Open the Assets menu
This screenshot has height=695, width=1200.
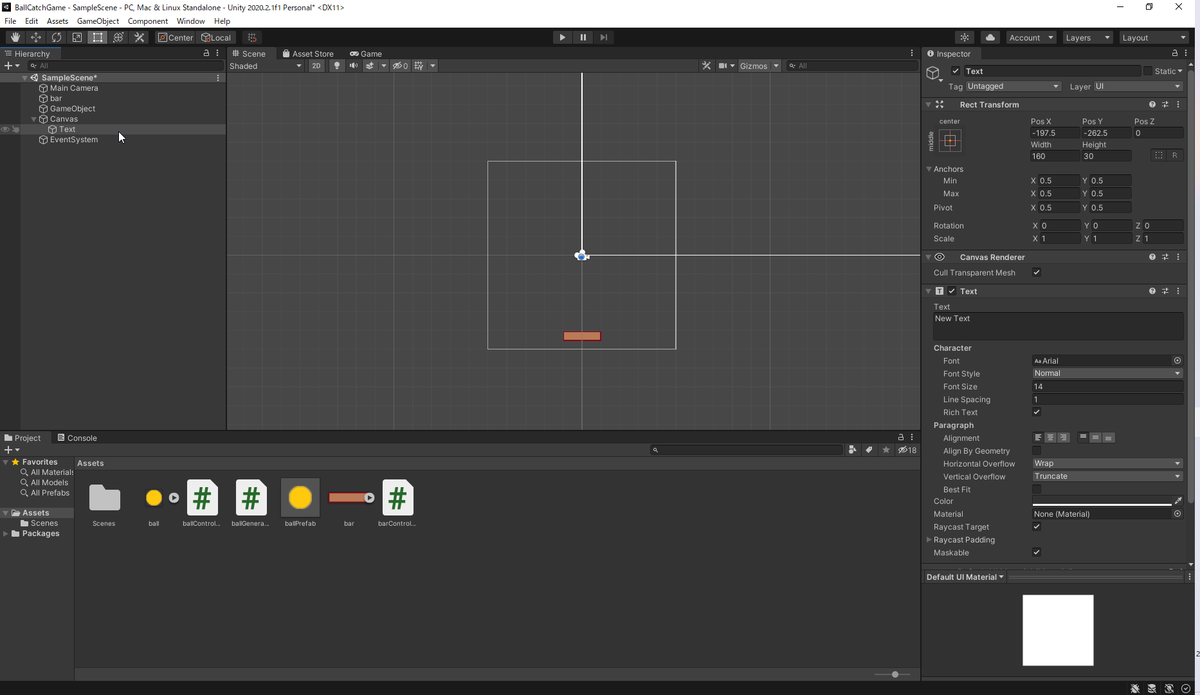point(58,21)
